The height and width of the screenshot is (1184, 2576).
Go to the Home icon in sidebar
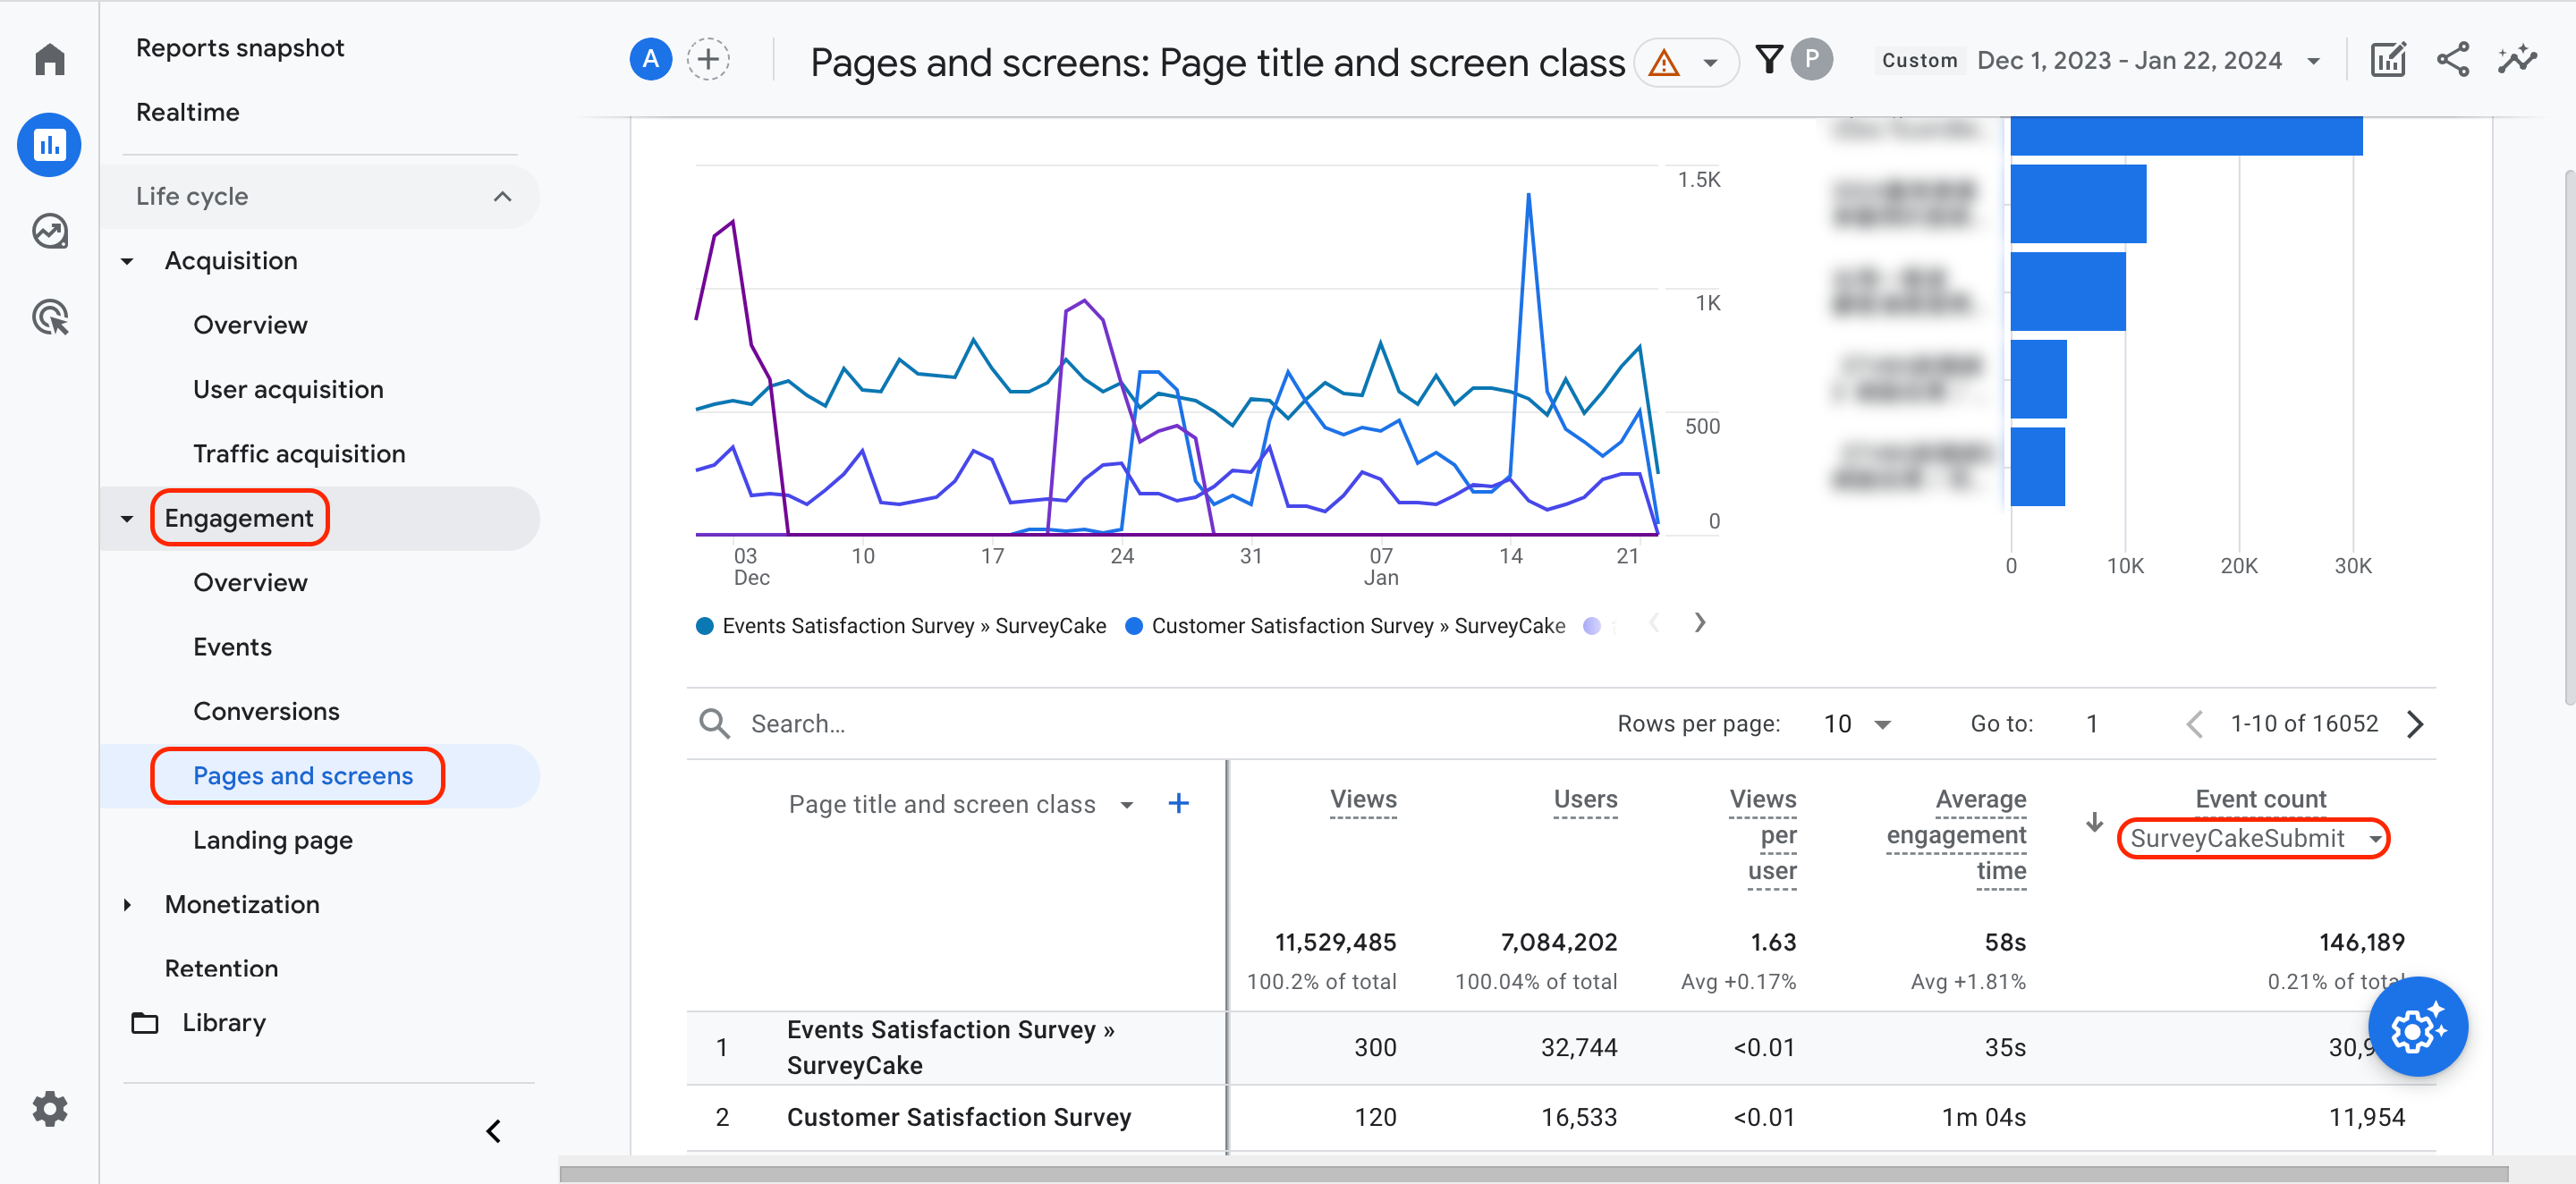(49, 59)
